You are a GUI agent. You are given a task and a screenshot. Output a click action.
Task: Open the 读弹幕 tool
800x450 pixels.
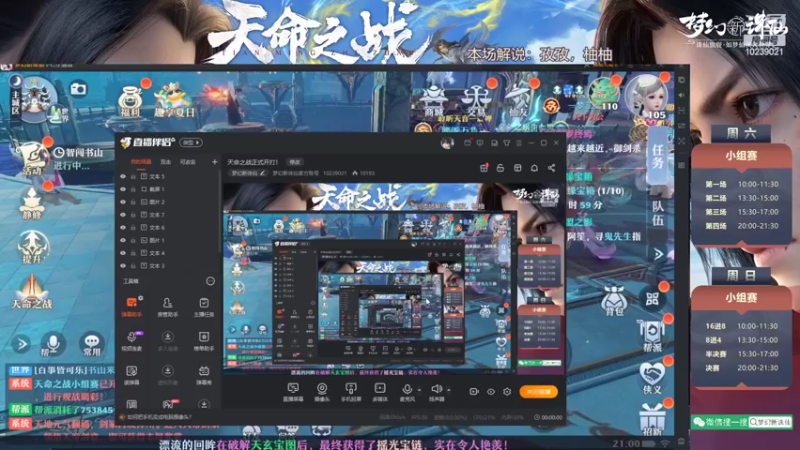[132, 374]
